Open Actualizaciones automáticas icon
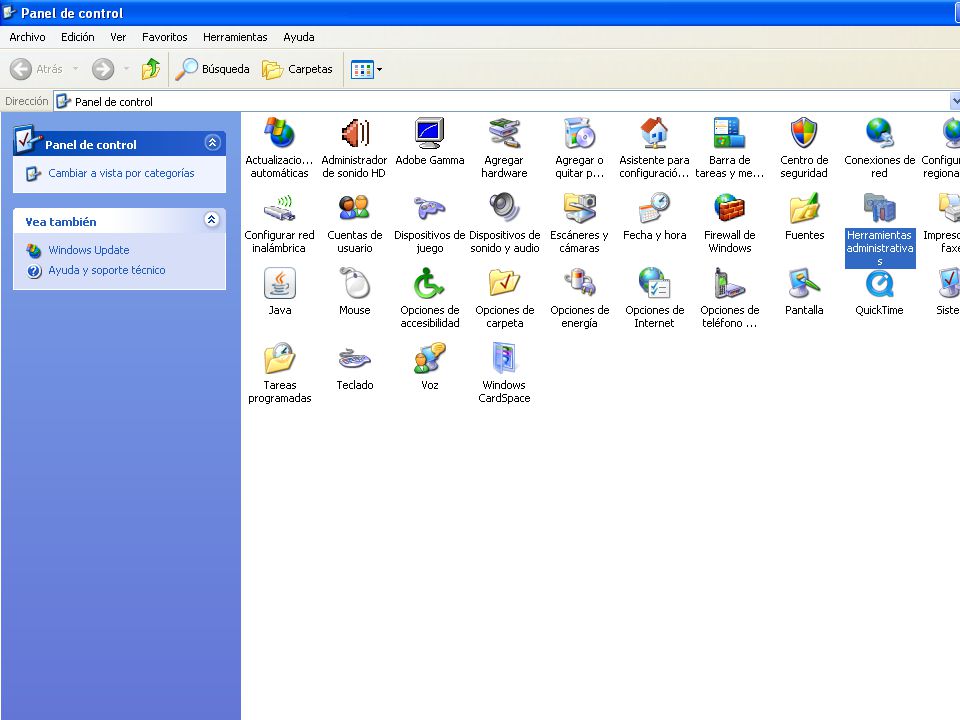Screen dimensions: 960x720 coord(279,133)
